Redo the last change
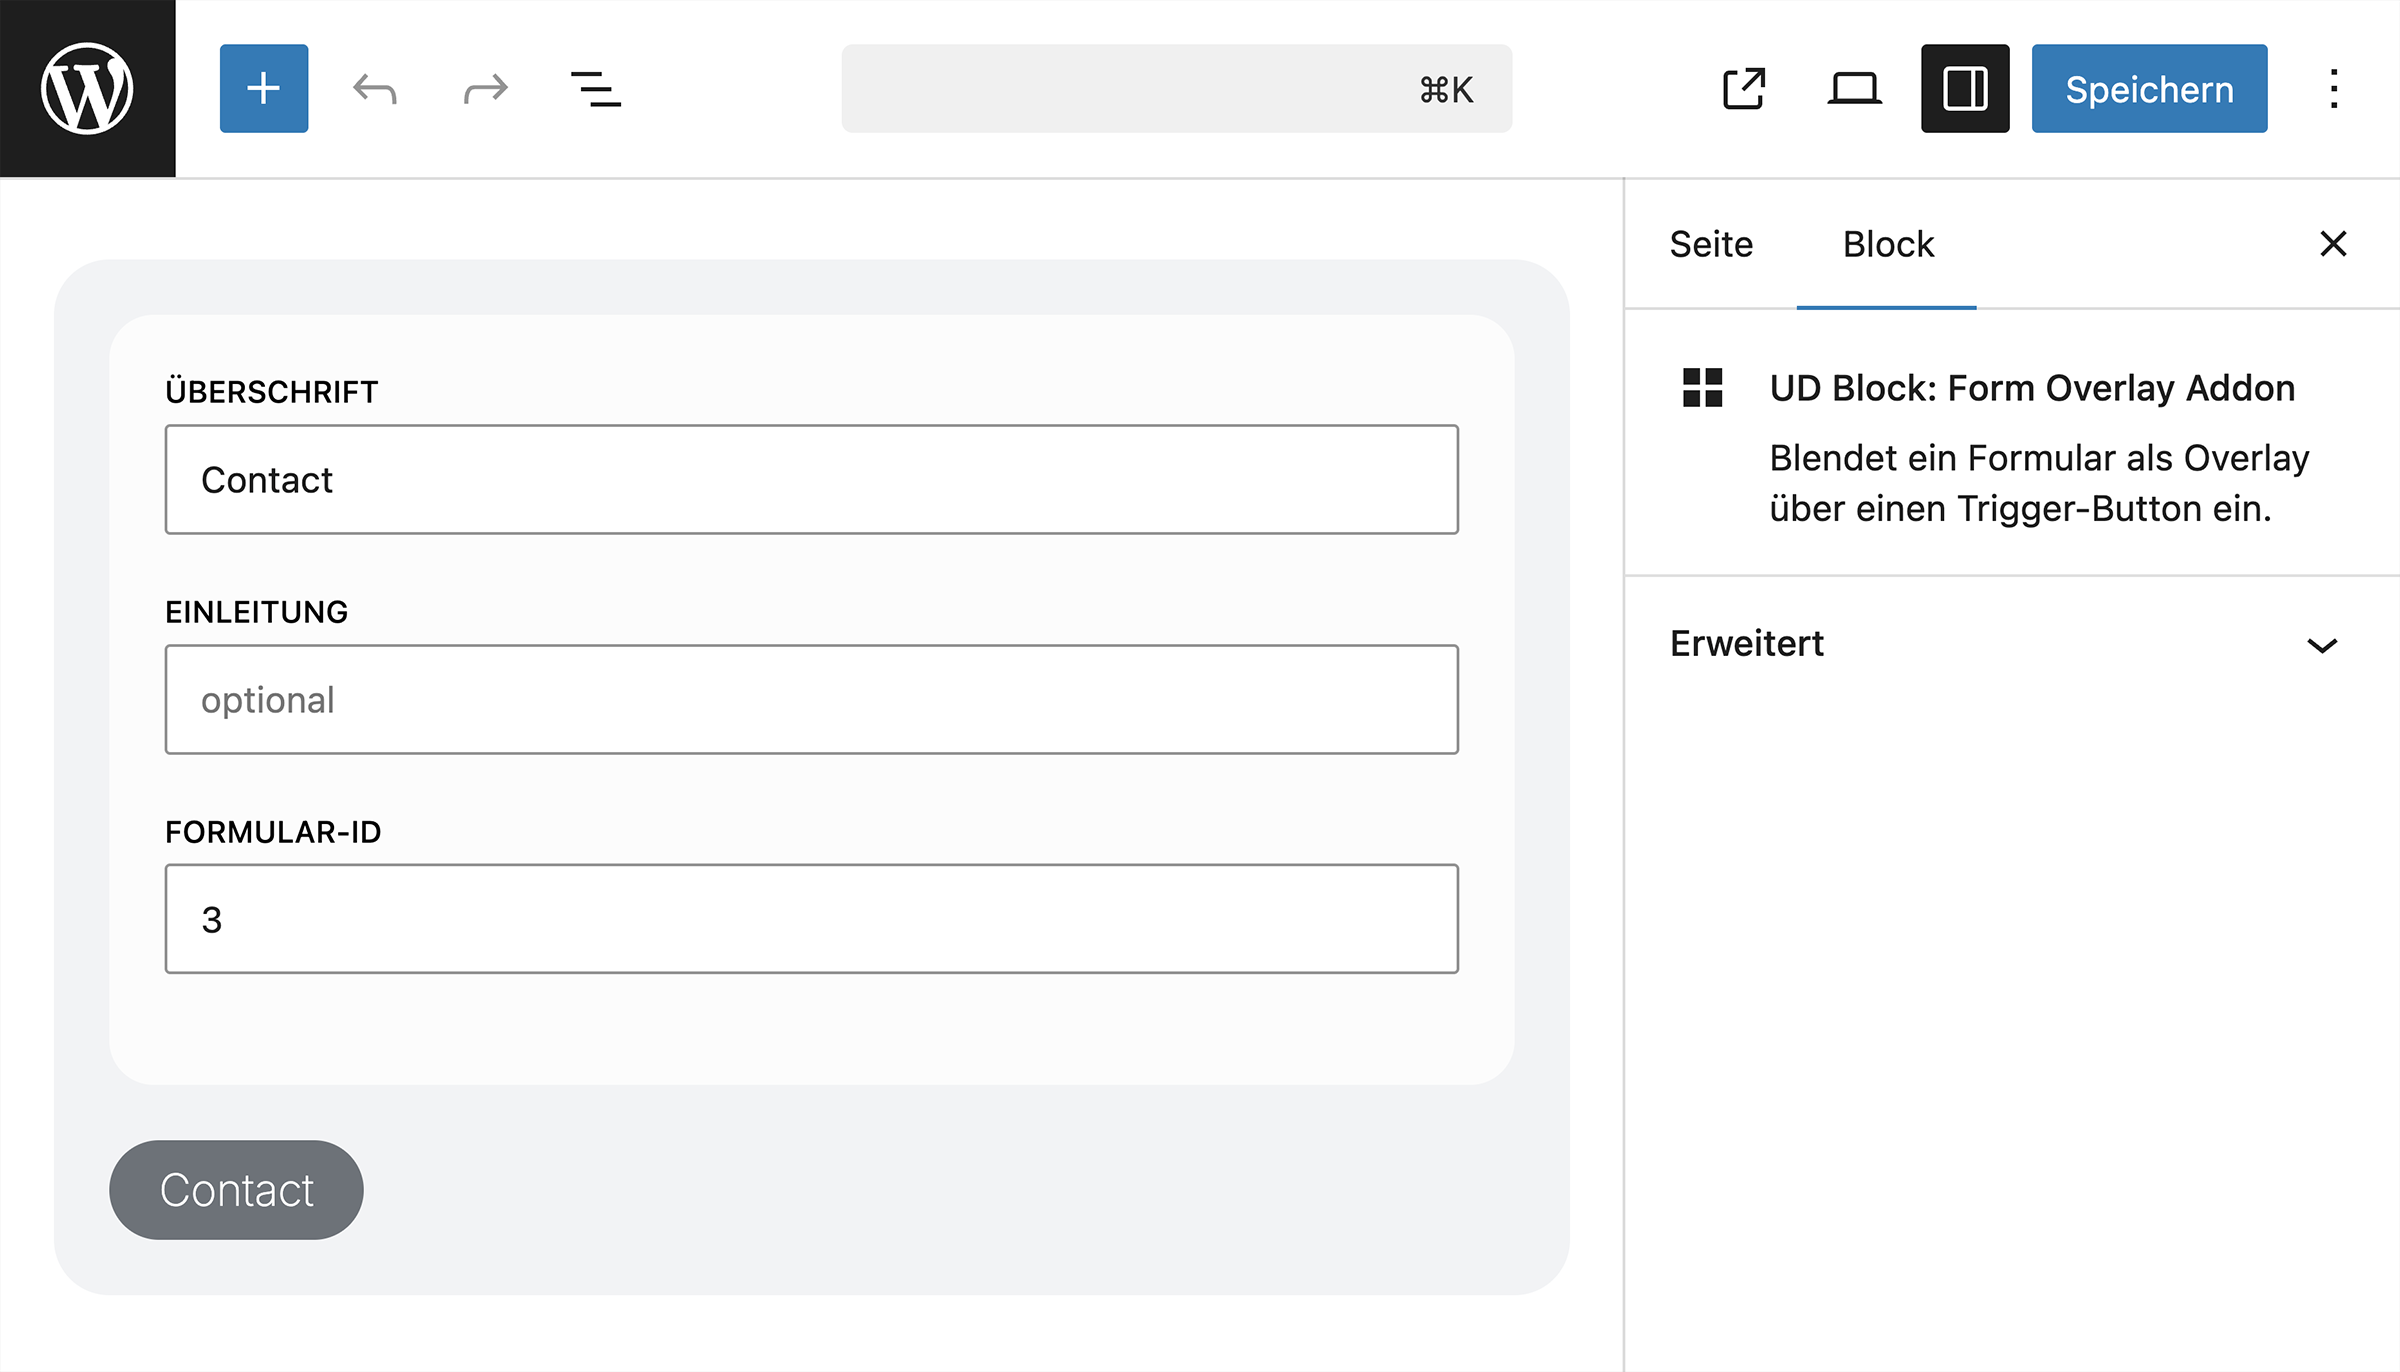2400x1372 pixels. (486, 88)
